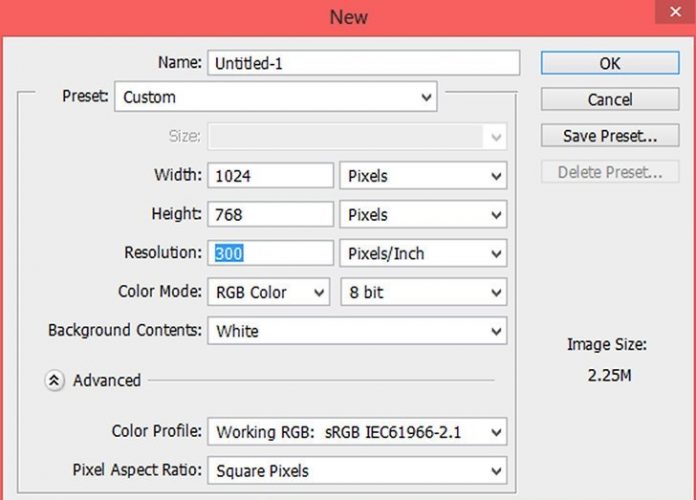Image resolution: width=696 pixels, height=500 pixels.
Task: Click the Cancel button
Action: click(610, 99)
